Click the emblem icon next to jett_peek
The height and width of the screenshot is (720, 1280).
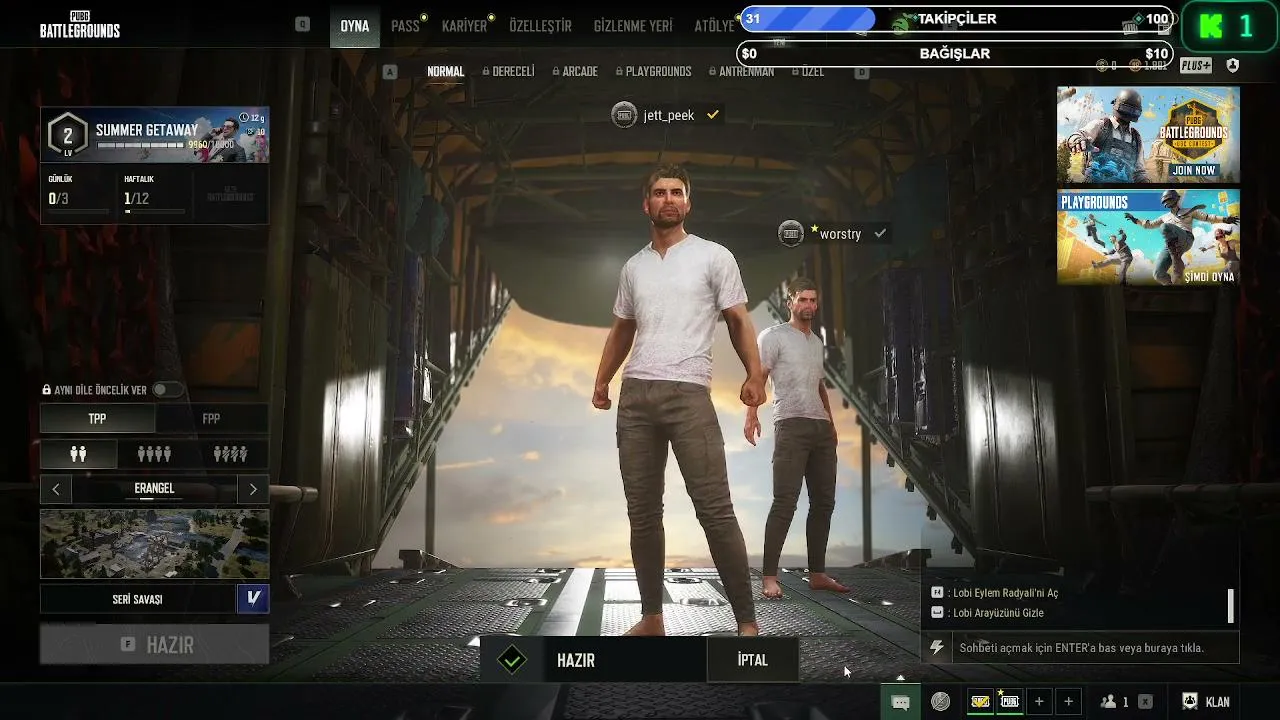[624, 115]
